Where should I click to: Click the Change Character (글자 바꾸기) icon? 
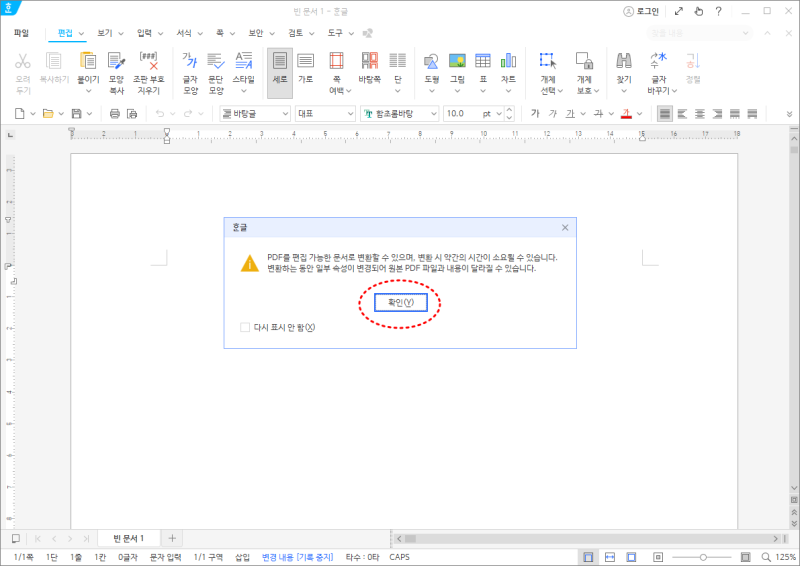click(x=659, y=61)
